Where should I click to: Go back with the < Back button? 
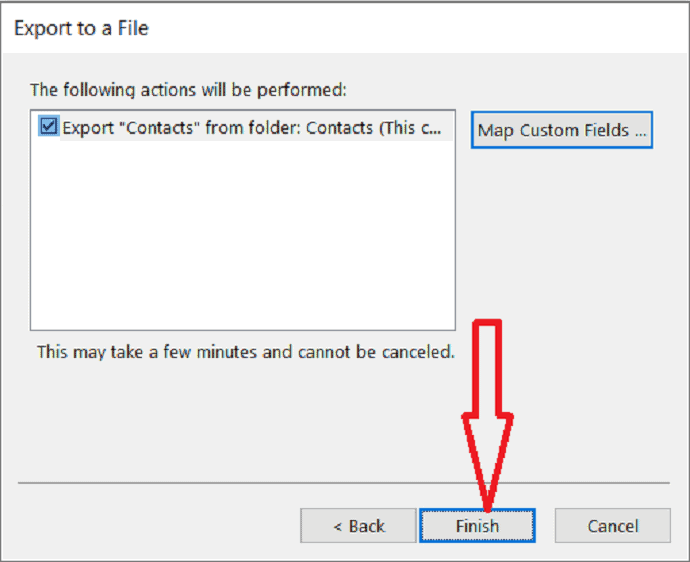[x=358, y=525]
